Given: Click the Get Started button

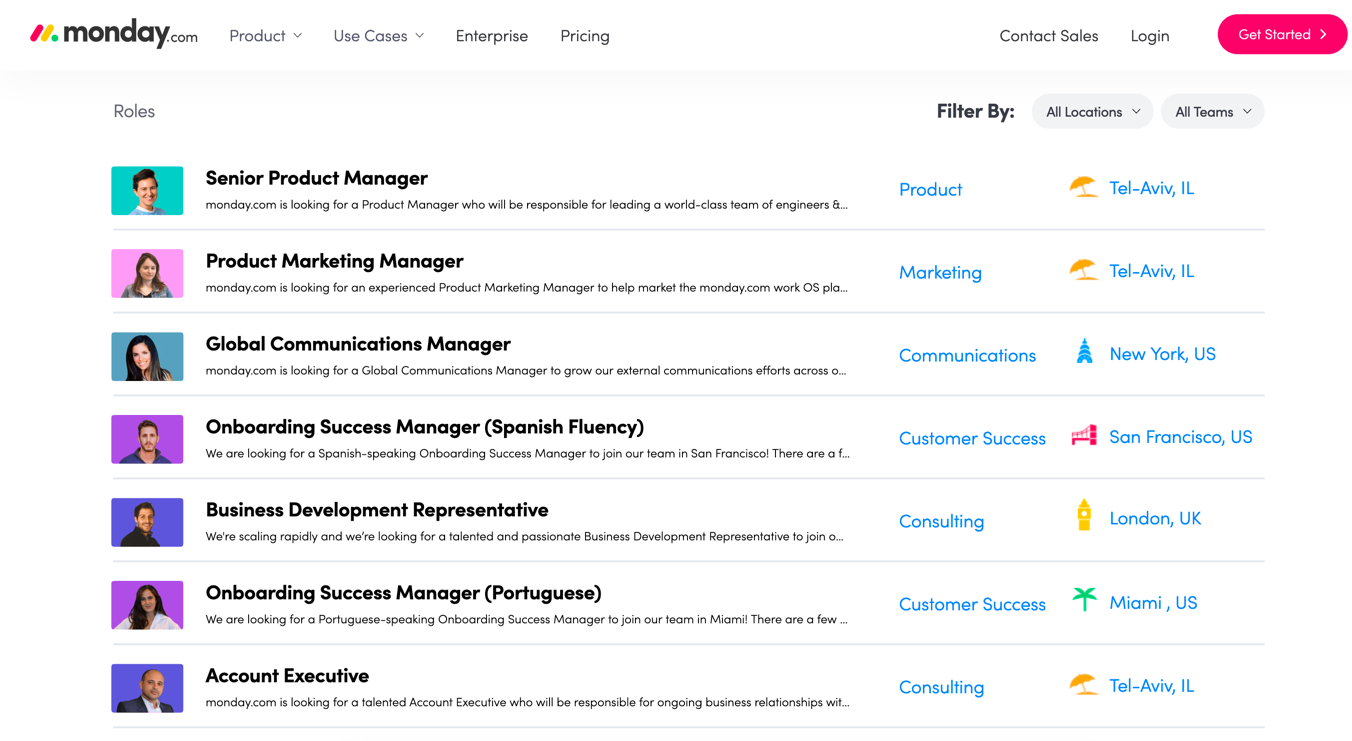Looking at the screenshot, I should click(1281, 35).
